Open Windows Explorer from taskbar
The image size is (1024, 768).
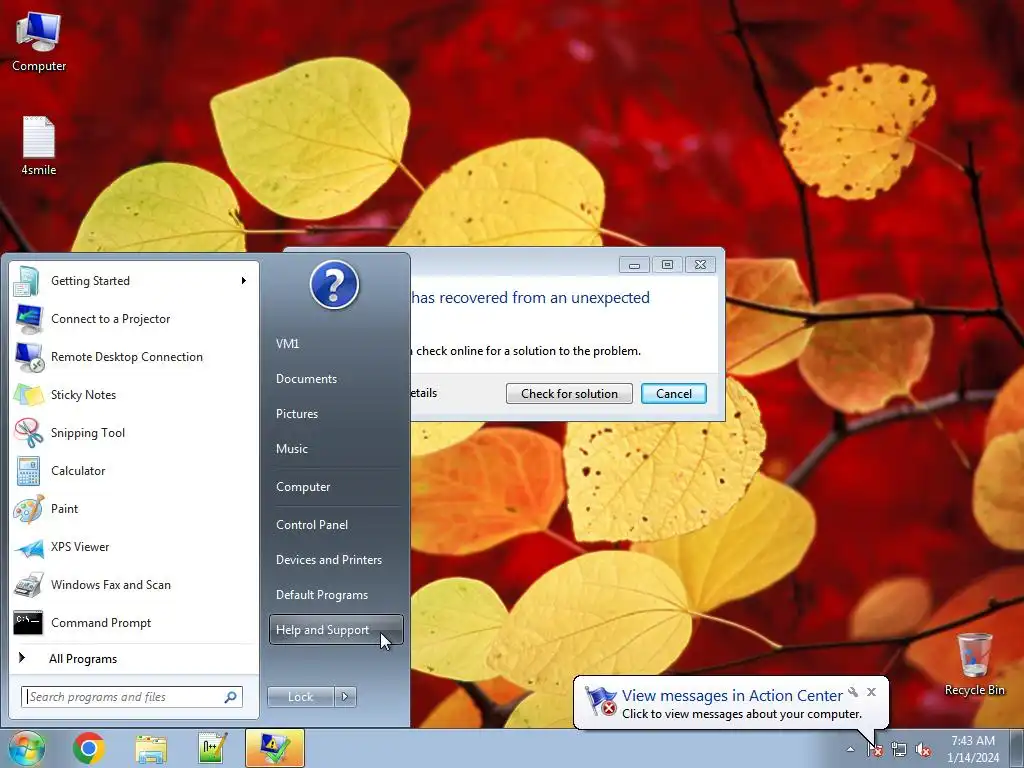point(151,749)
